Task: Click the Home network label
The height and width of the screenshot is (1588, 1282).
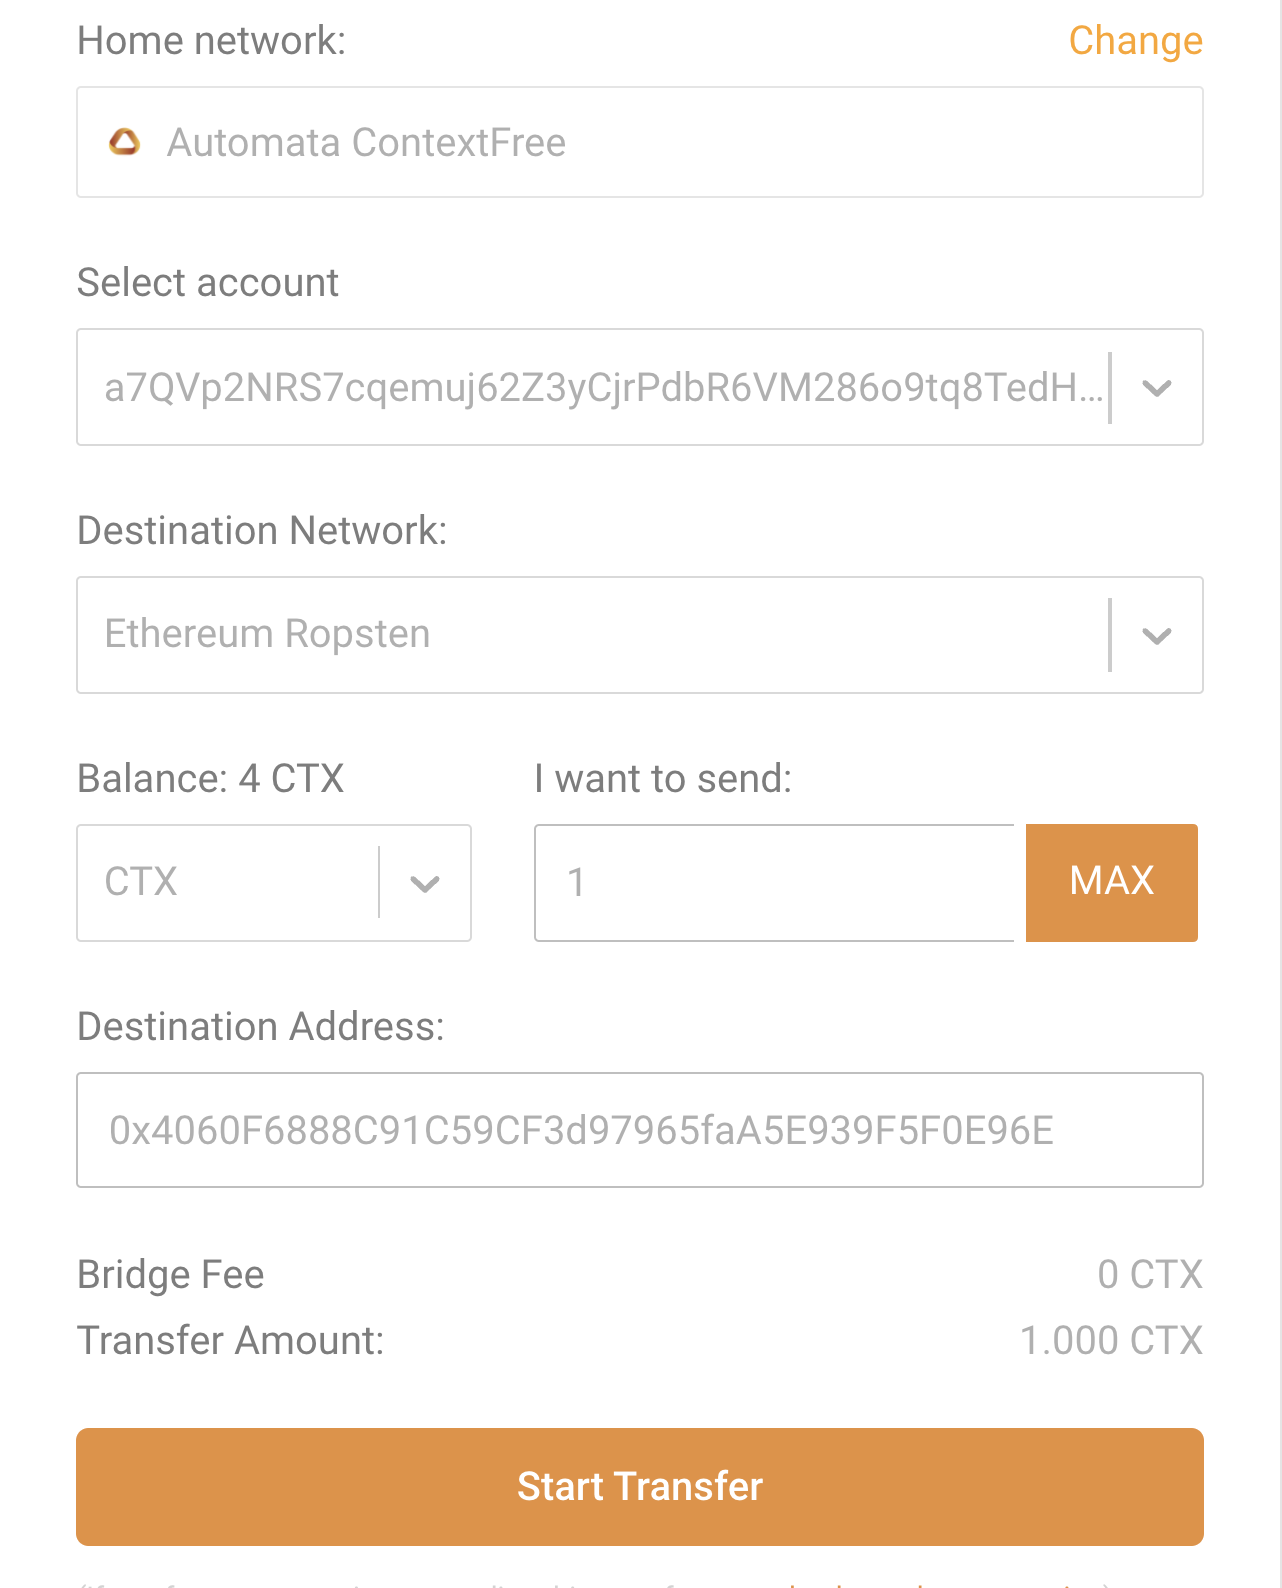Action: [212, 41]
